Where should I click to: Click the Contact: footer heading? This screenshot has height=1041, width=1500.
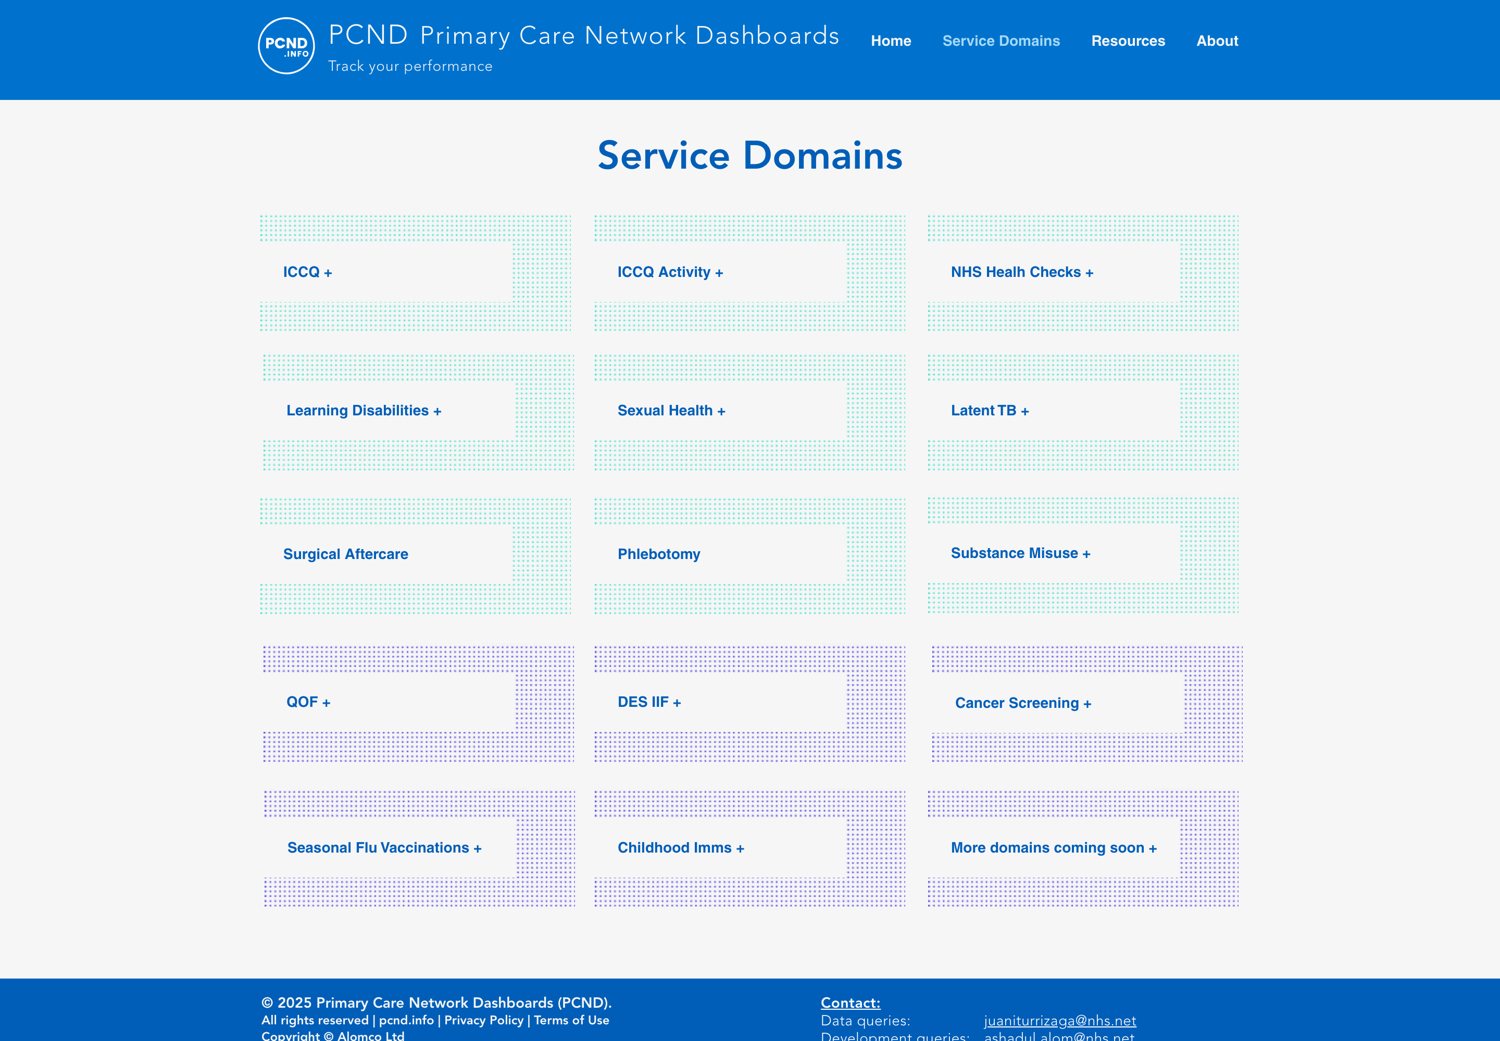(851, 1003)
